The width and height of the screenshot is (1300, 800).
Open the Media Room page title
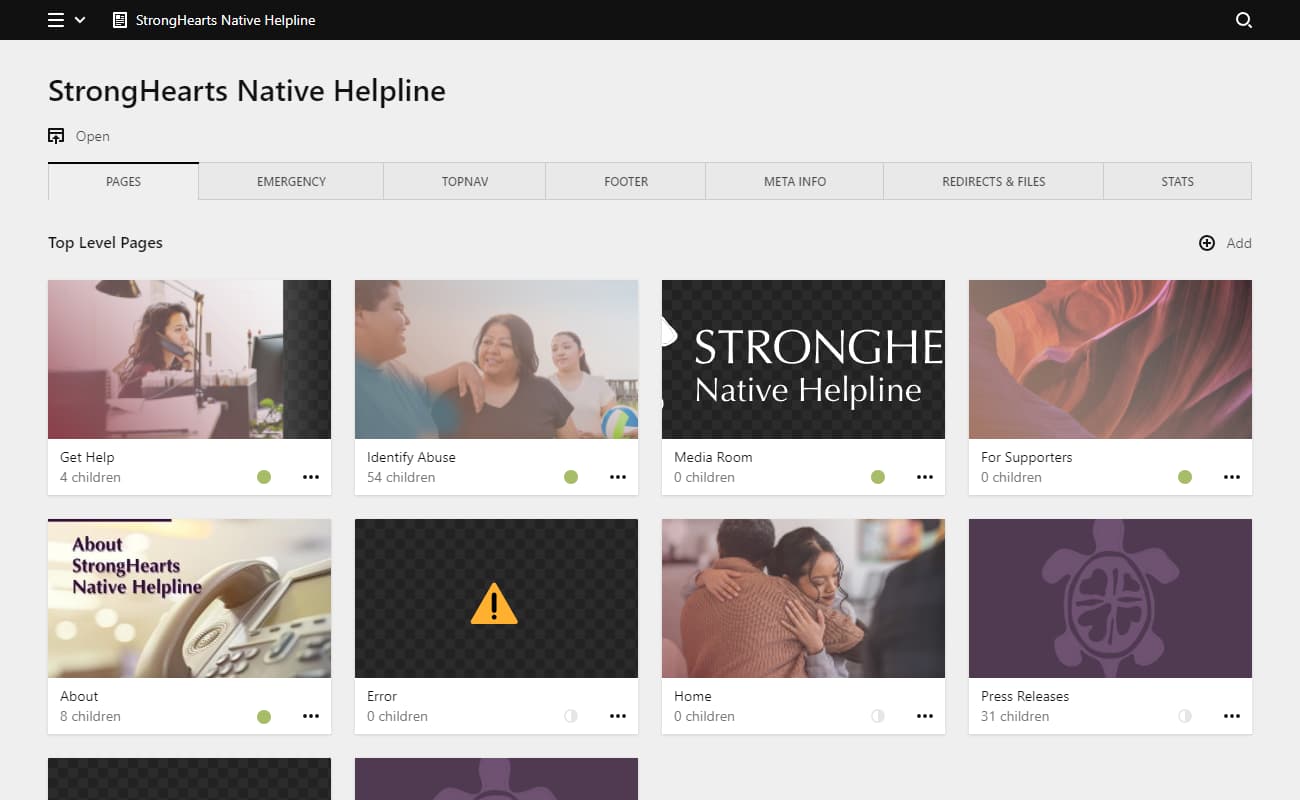pyautogui.click(x=713, y=457)
